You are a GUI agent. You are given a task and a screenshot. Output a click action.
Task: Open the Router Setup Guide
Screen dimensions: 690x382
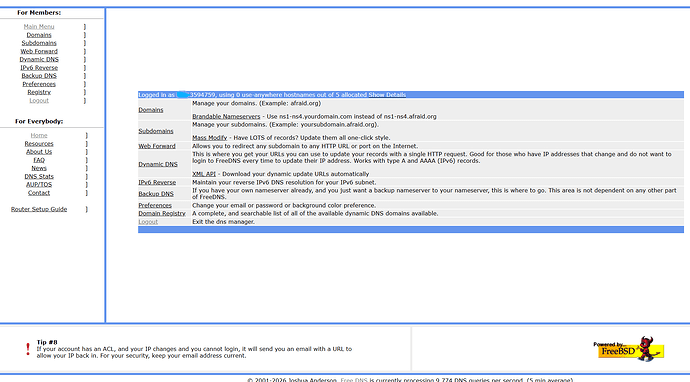(x=39, y=209)
